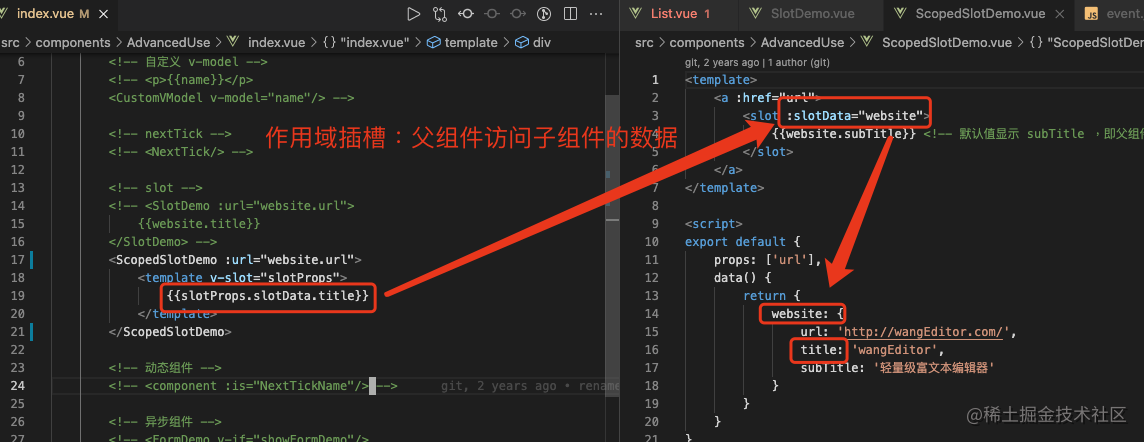Open the div breadcrumb dropdown
The height and width of the screenshot is (442, 1144).
(541, 42)
